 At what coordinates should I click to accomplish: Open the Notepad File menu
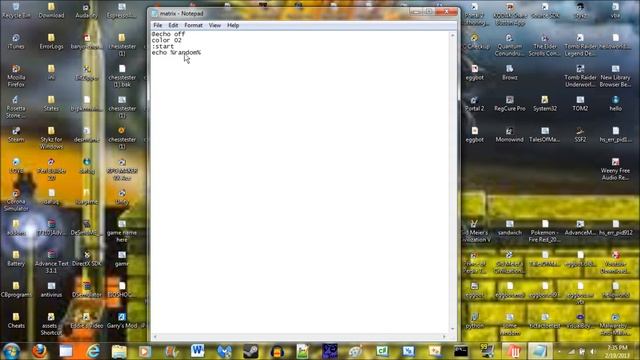158,25
